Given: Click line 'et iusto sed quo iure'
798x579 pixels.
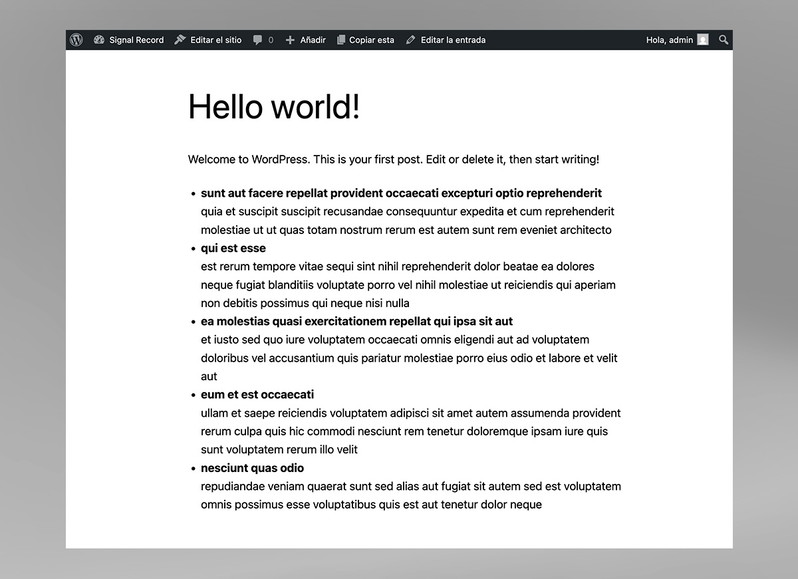Looking at the screenshot, I should click(395, 339).
